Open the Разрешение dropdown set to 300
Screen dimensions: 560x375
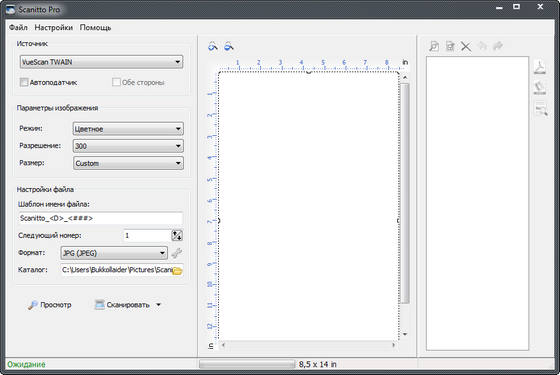[128, 146]
